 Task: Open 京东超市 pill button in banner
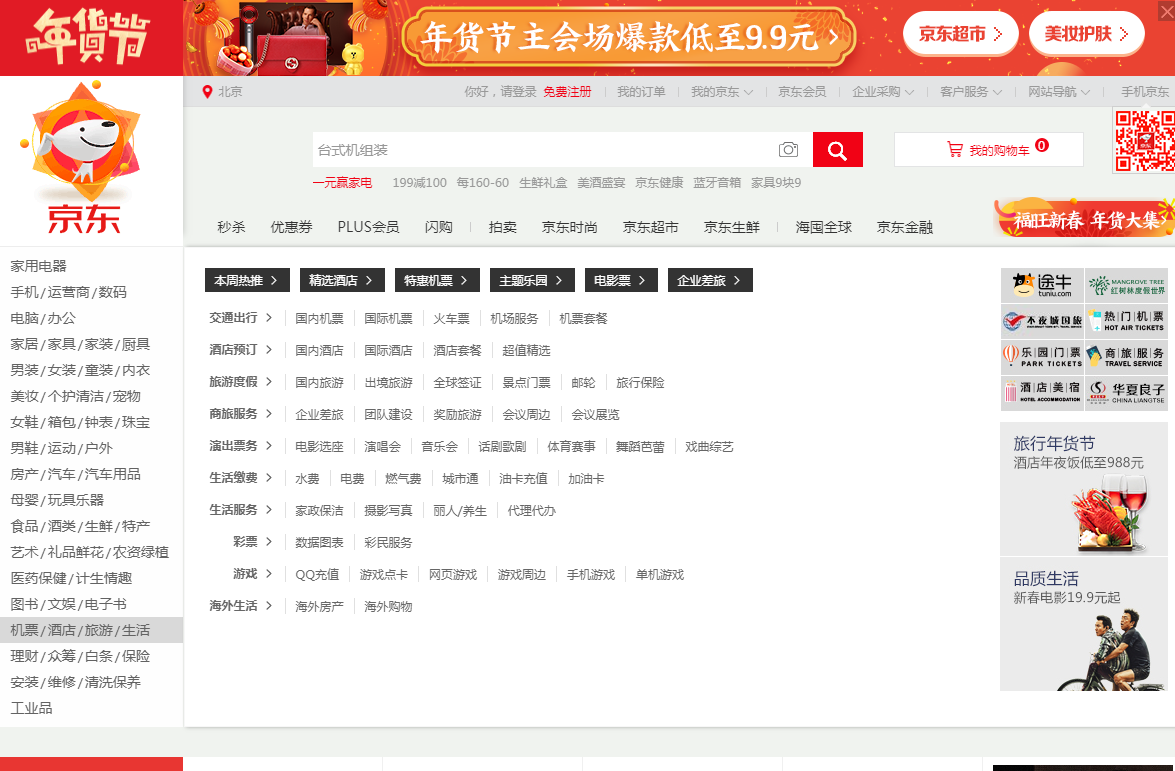point(960,34)
